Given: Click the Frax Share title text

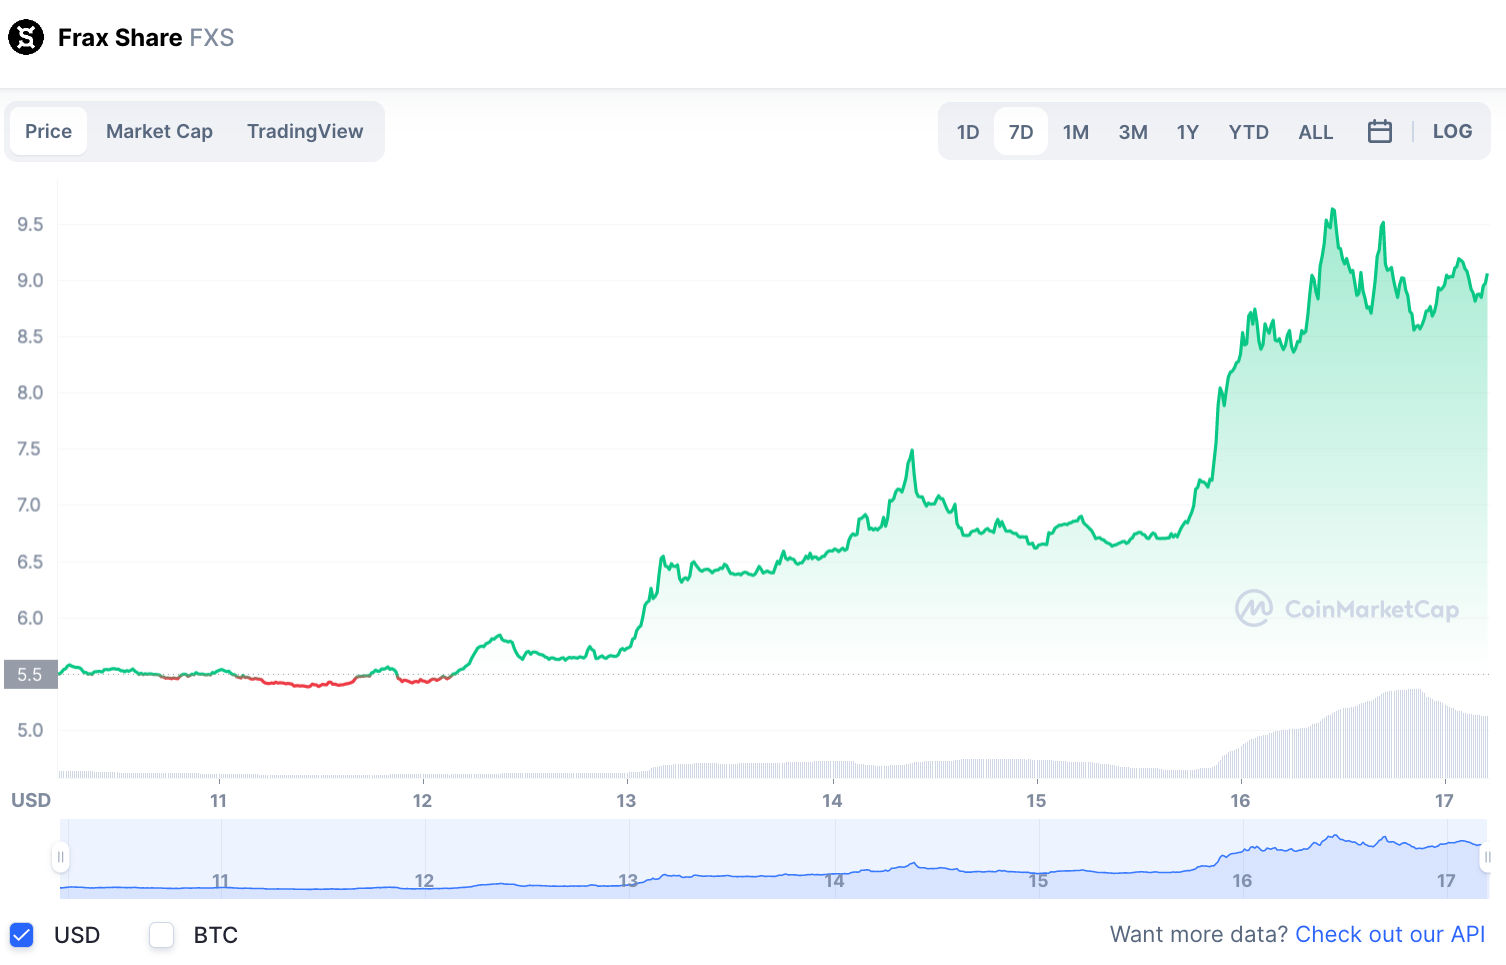Looking at the screenshot, I should point(120,38).
